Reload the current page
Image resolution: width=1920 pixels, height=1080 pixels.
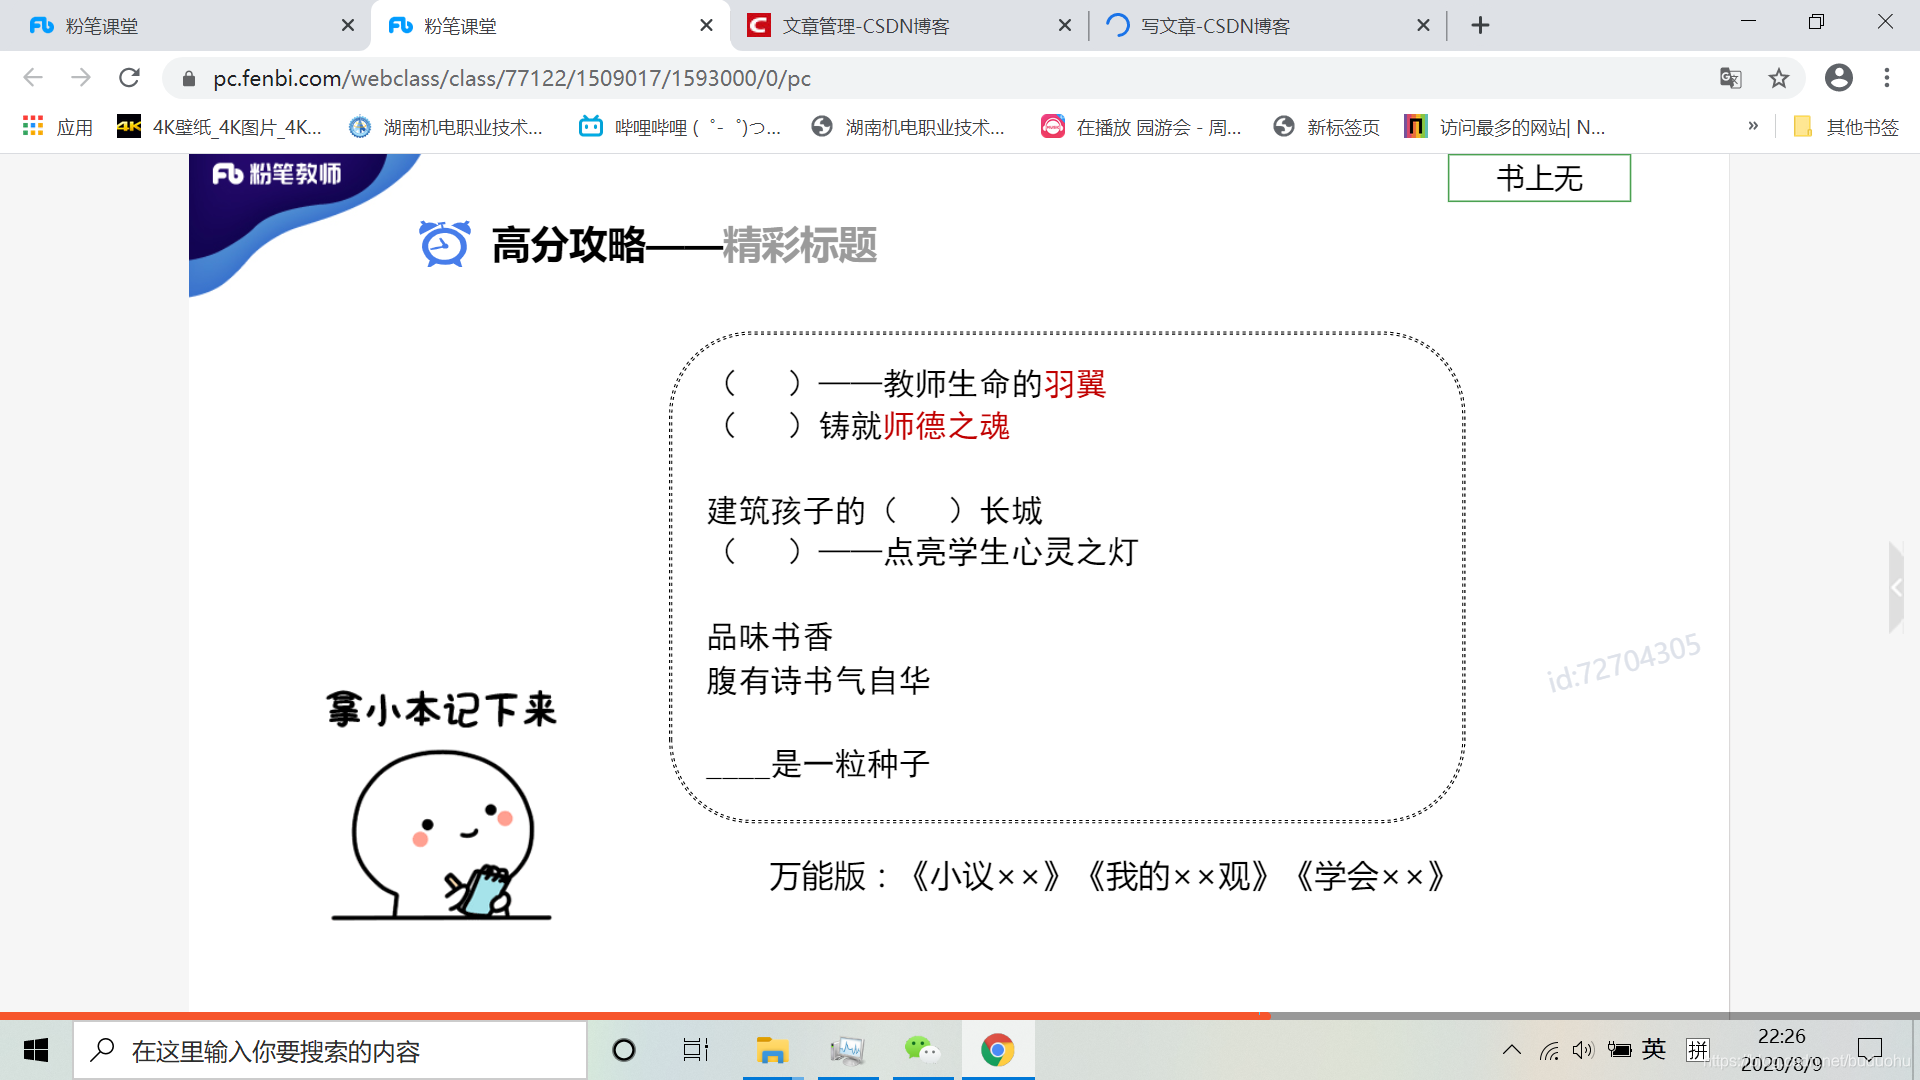pos(129,78)
